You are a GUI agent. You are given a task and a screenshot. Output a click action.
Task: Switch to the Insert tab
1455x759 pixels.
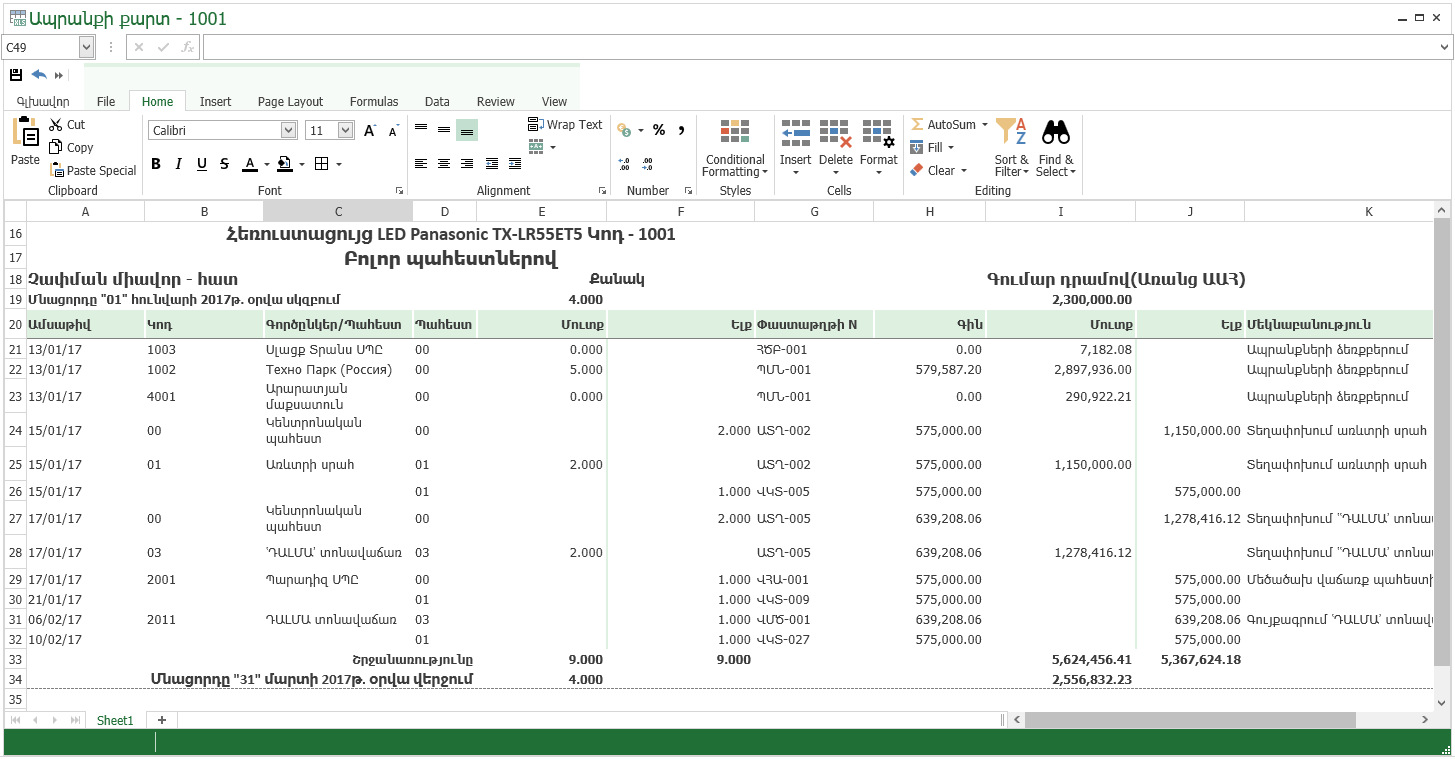pyautogui.click(x=215, y=101)
